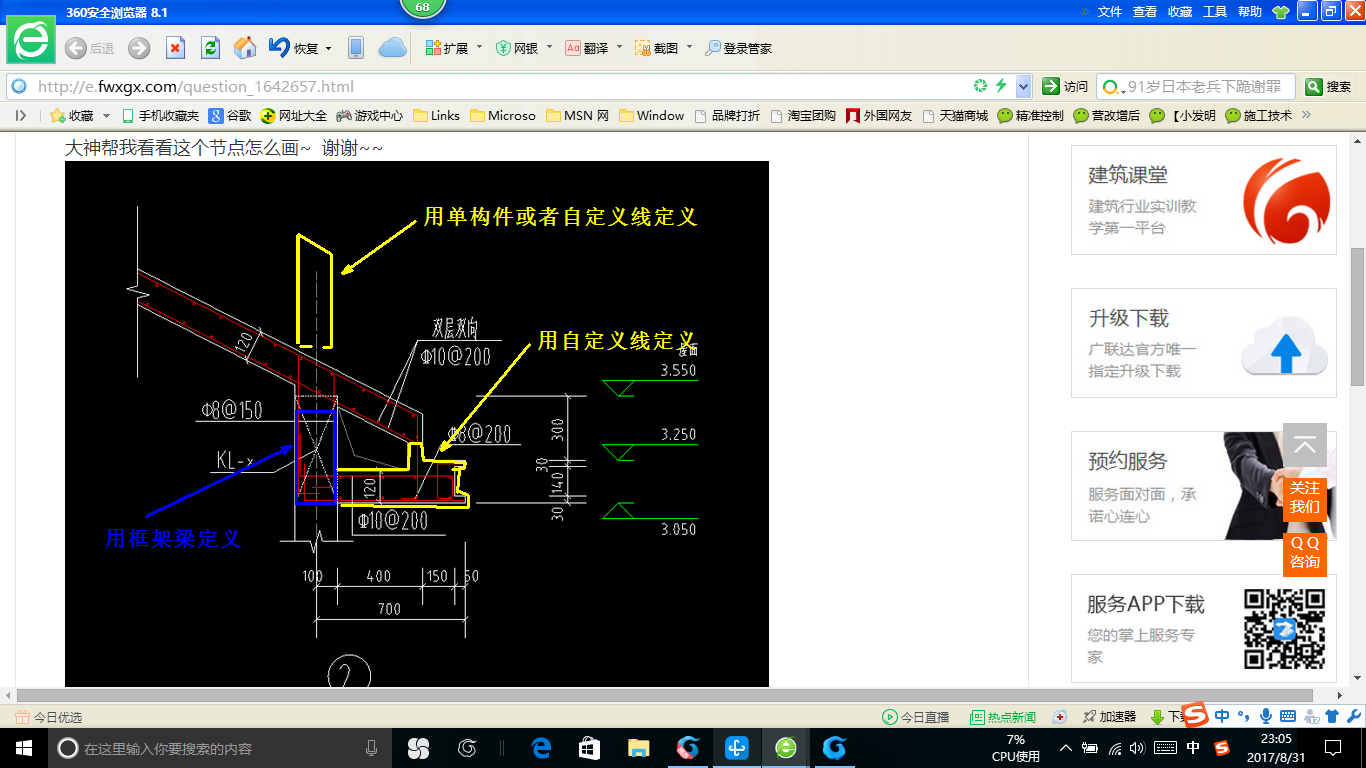Click the 加速器 accelerator button
This screenshot has height=768, width=1366.
click(x=1110, y=717)
